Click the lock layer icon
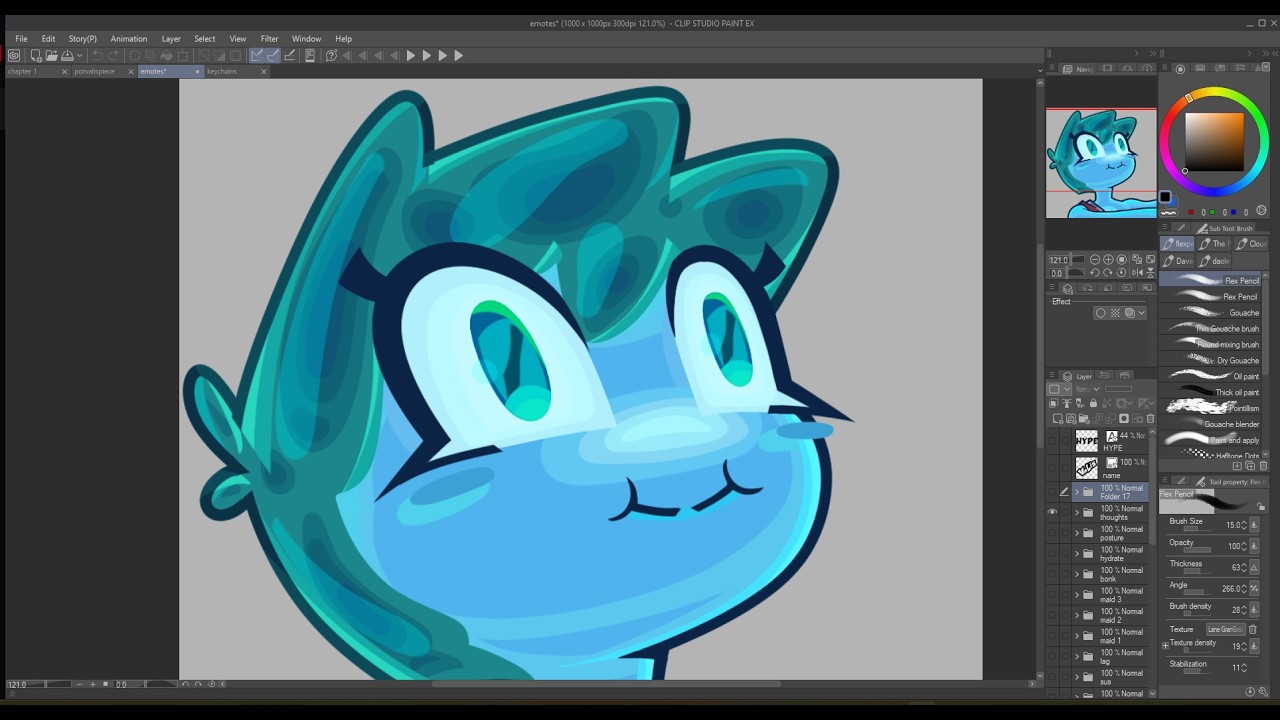The image size is (1280, 720). click(1093, 404)
